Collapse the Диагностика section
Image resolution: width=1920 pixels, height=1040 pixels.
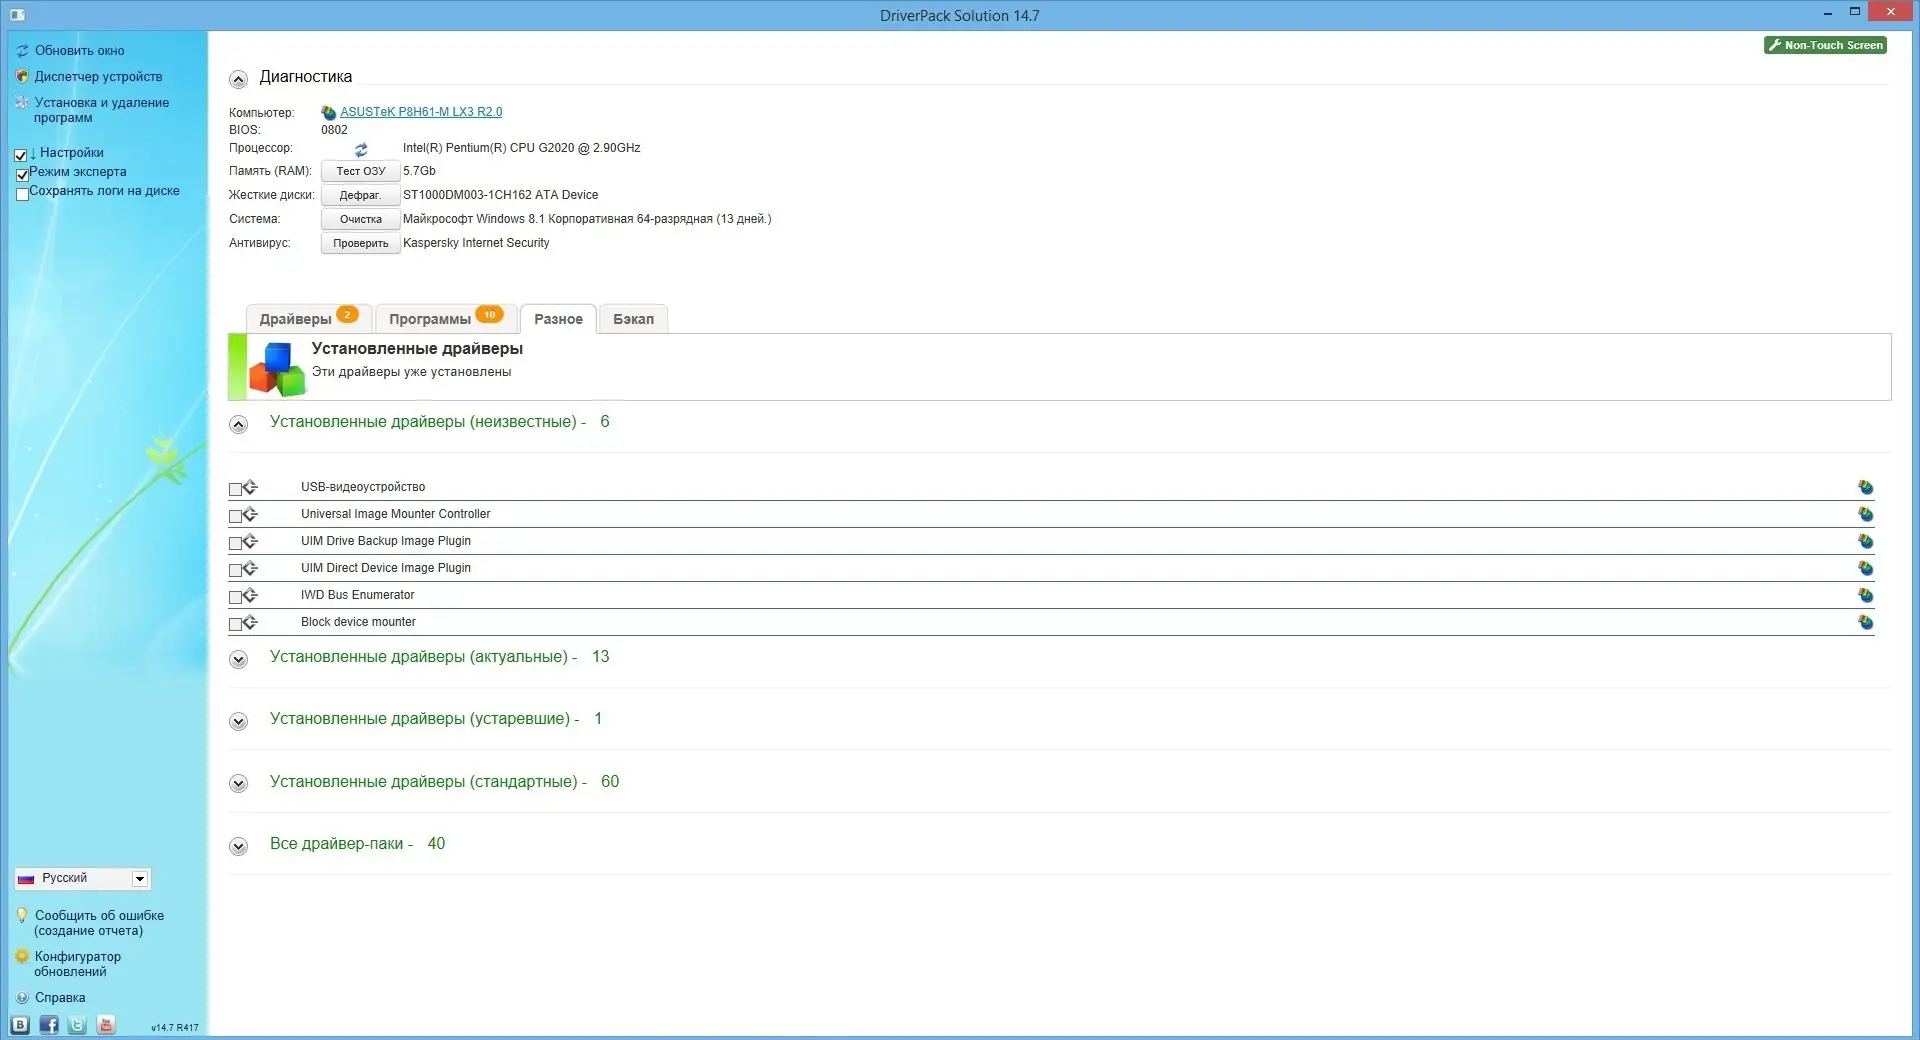point(238,79)
